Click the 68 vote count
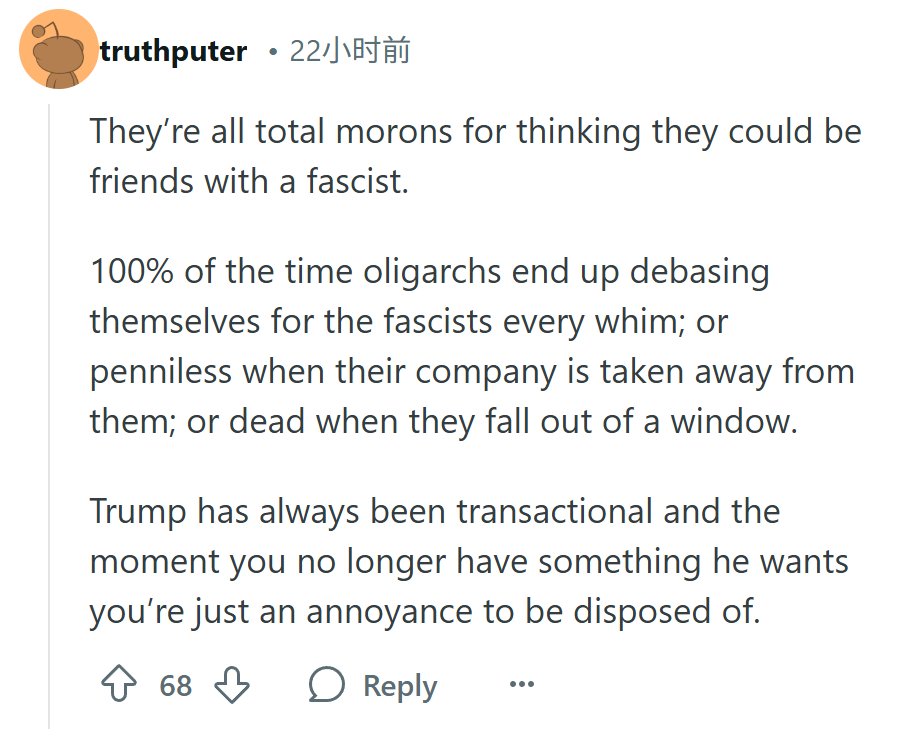Screen dimensions: 897x729 tap(176, 685)
